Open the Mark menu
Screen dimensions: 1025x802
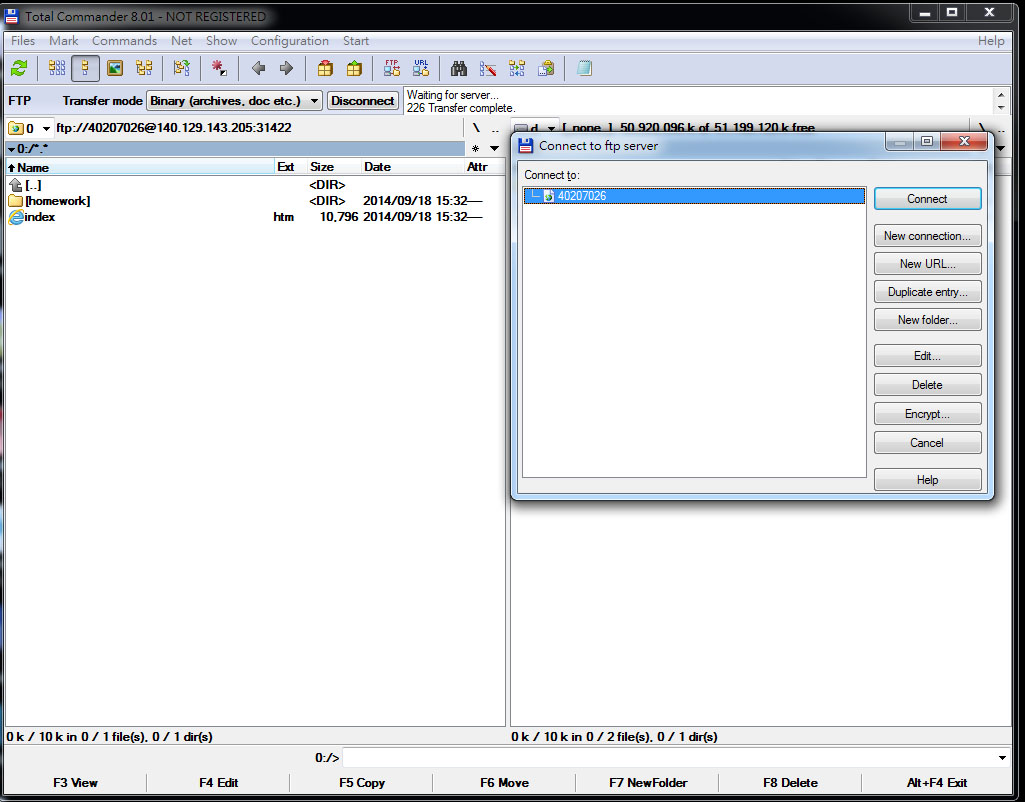click(63, 41)
